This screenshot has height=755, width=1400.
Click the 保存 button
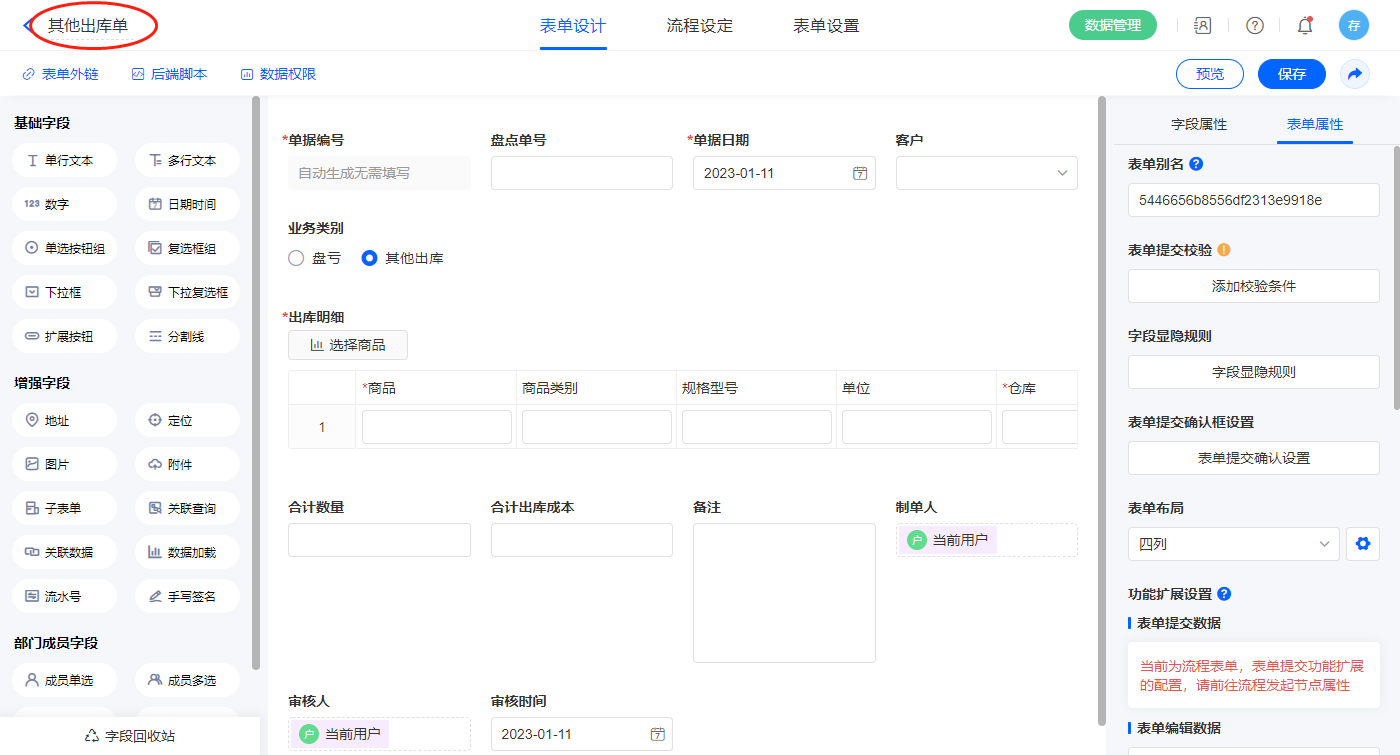[x=1291, y=74]
